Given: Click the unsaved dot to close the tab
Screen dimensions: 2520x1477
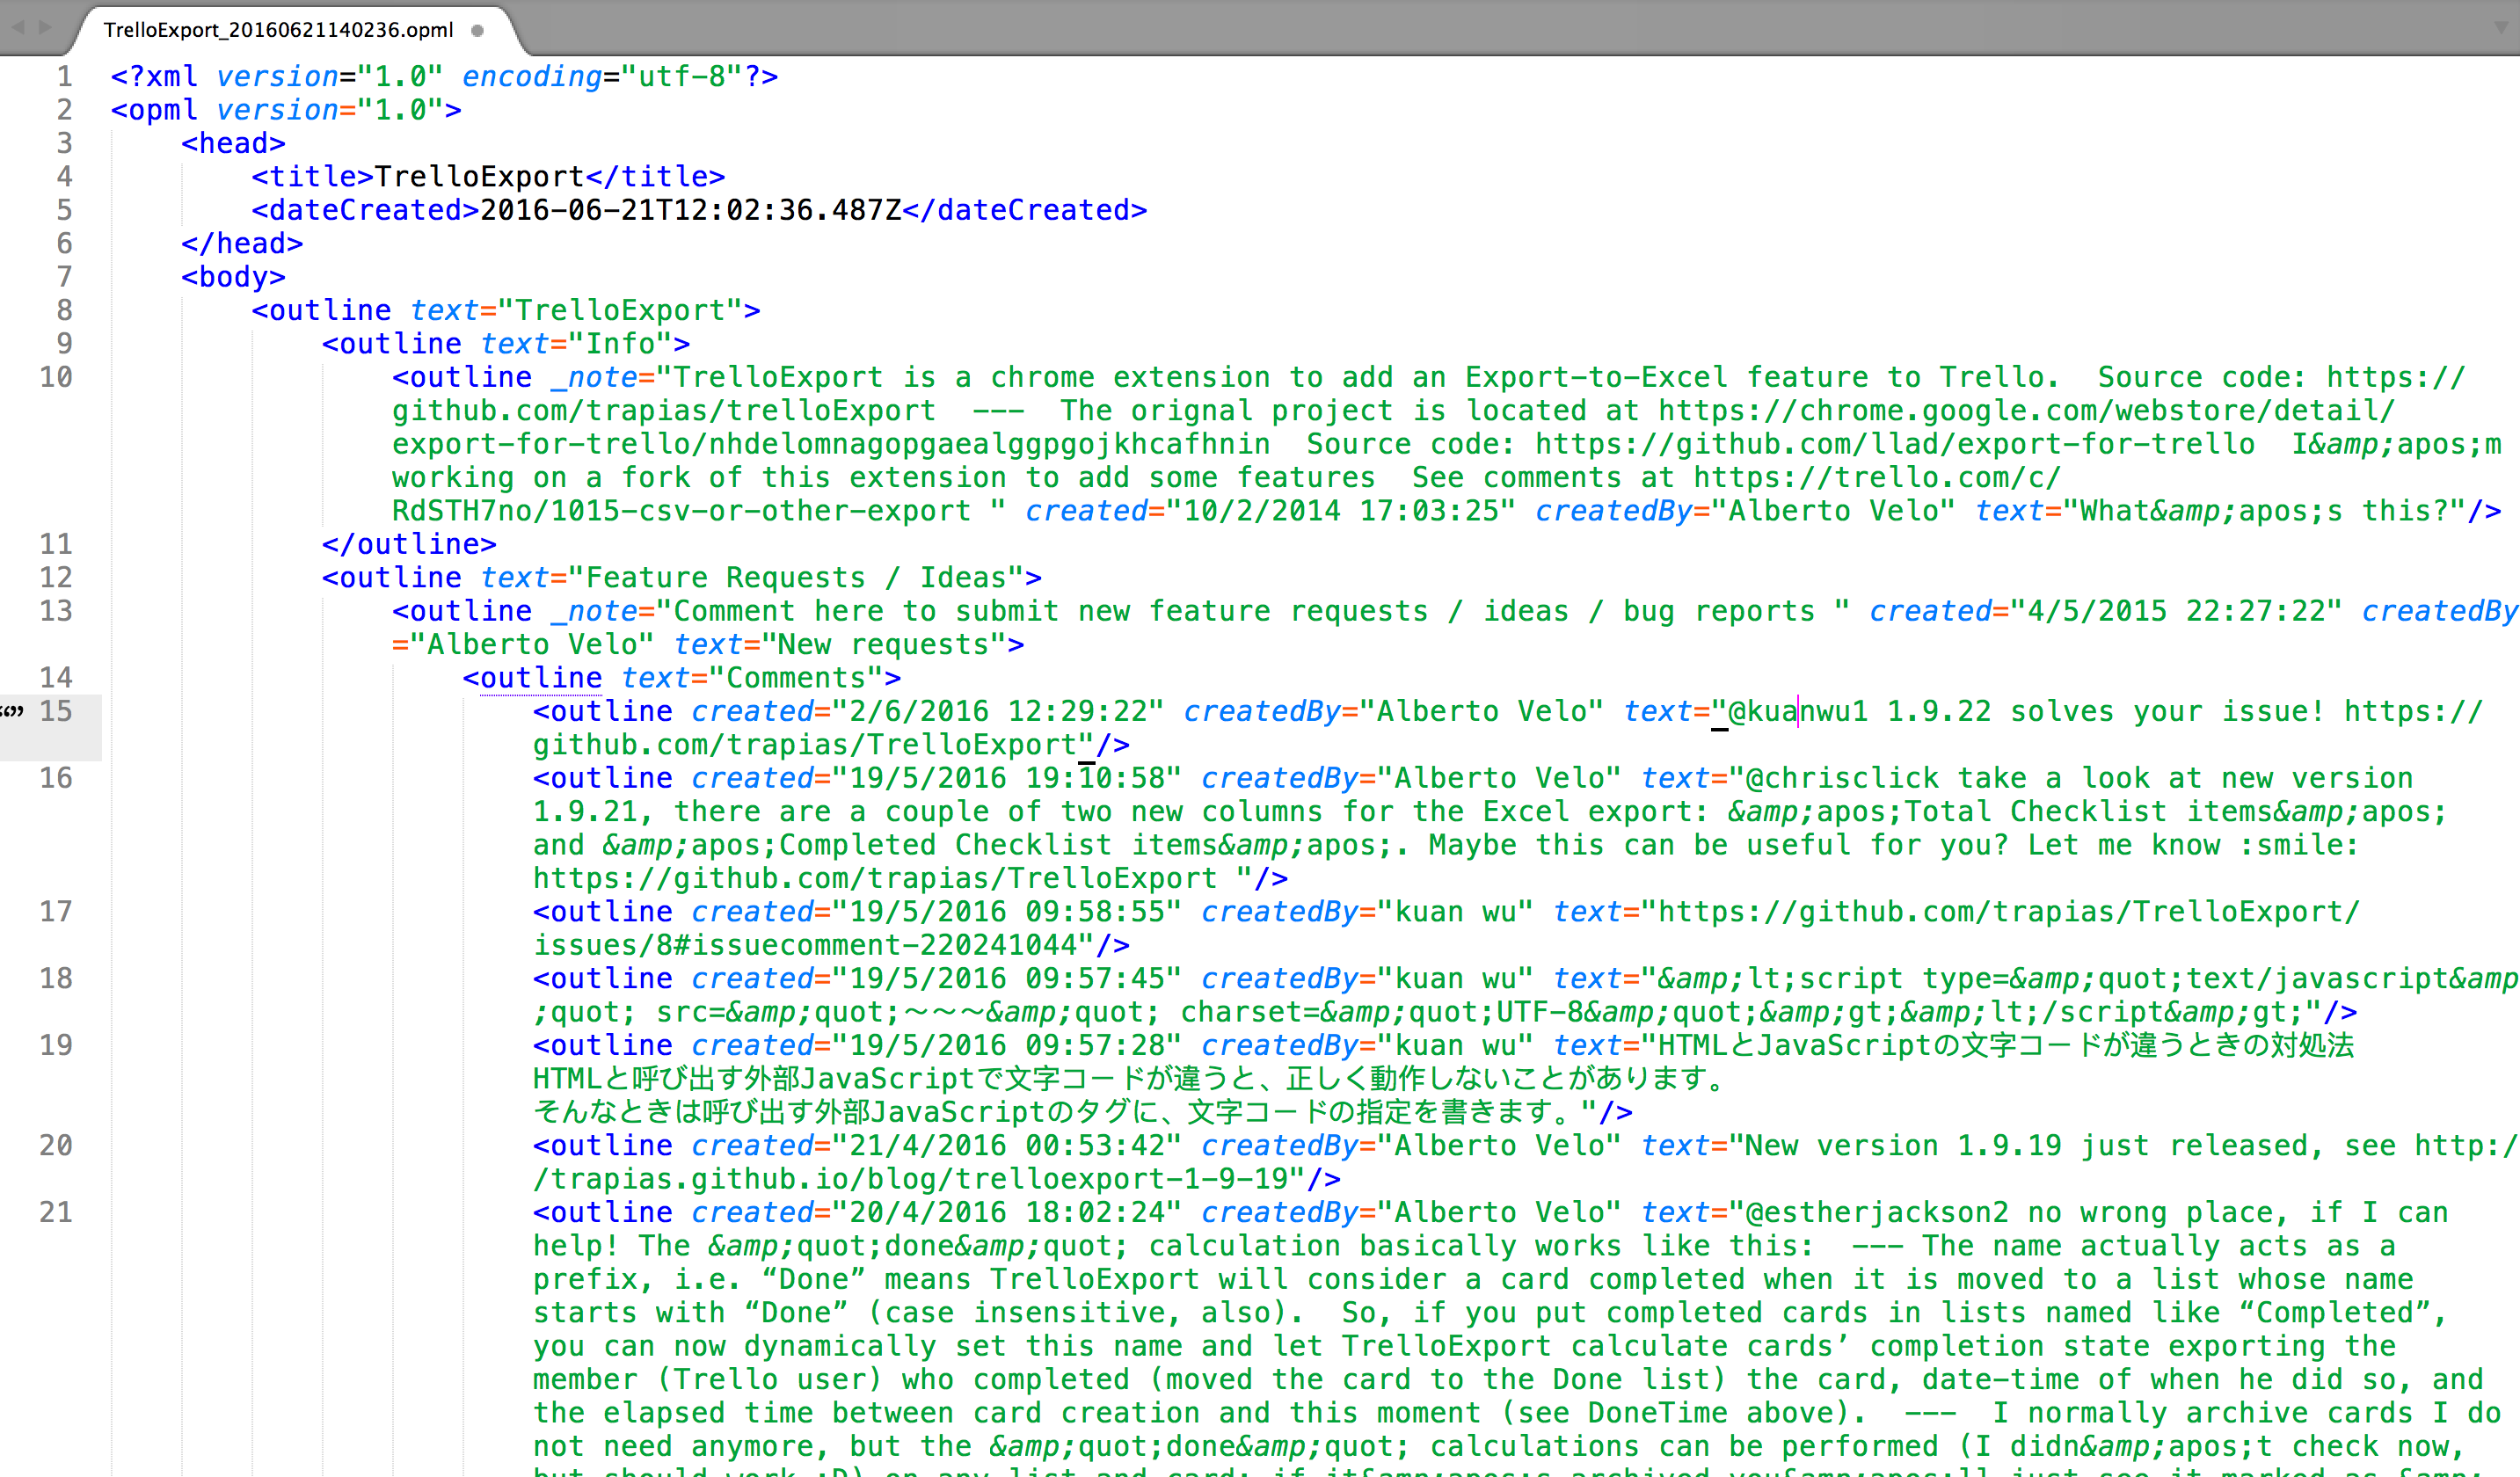Looking at the screenshot, I should (478, 30).
